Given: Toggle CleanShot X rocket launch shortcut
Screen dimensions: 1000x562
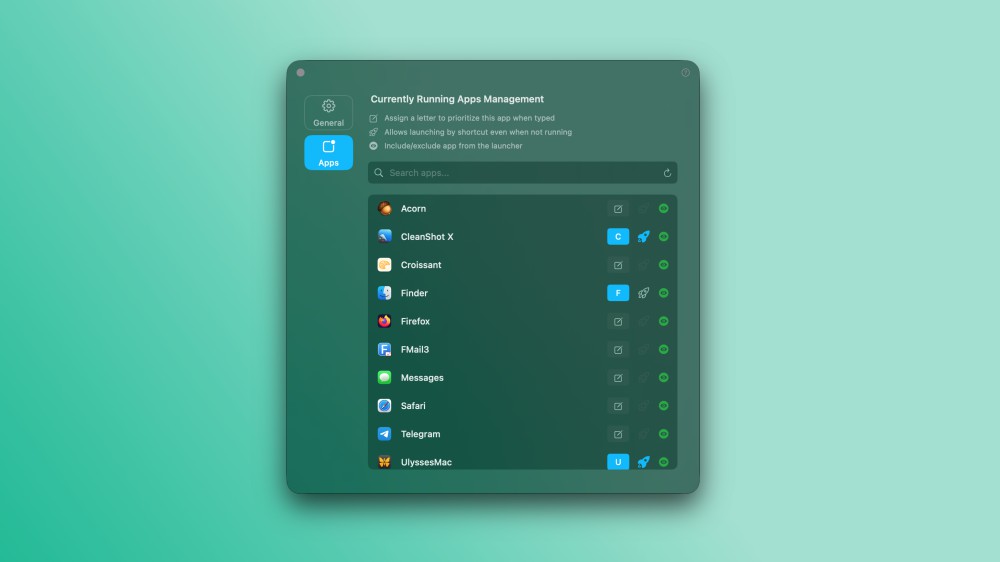Looking at the screenshot, I should click(x=643, y=237).
